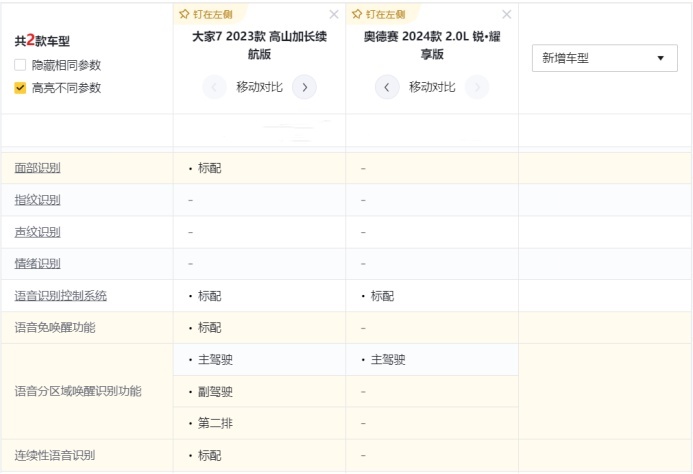This screenshot has height=474, width=693.
Task: Open 声纹识别 parameter link
Action: (x=38, y=232)
